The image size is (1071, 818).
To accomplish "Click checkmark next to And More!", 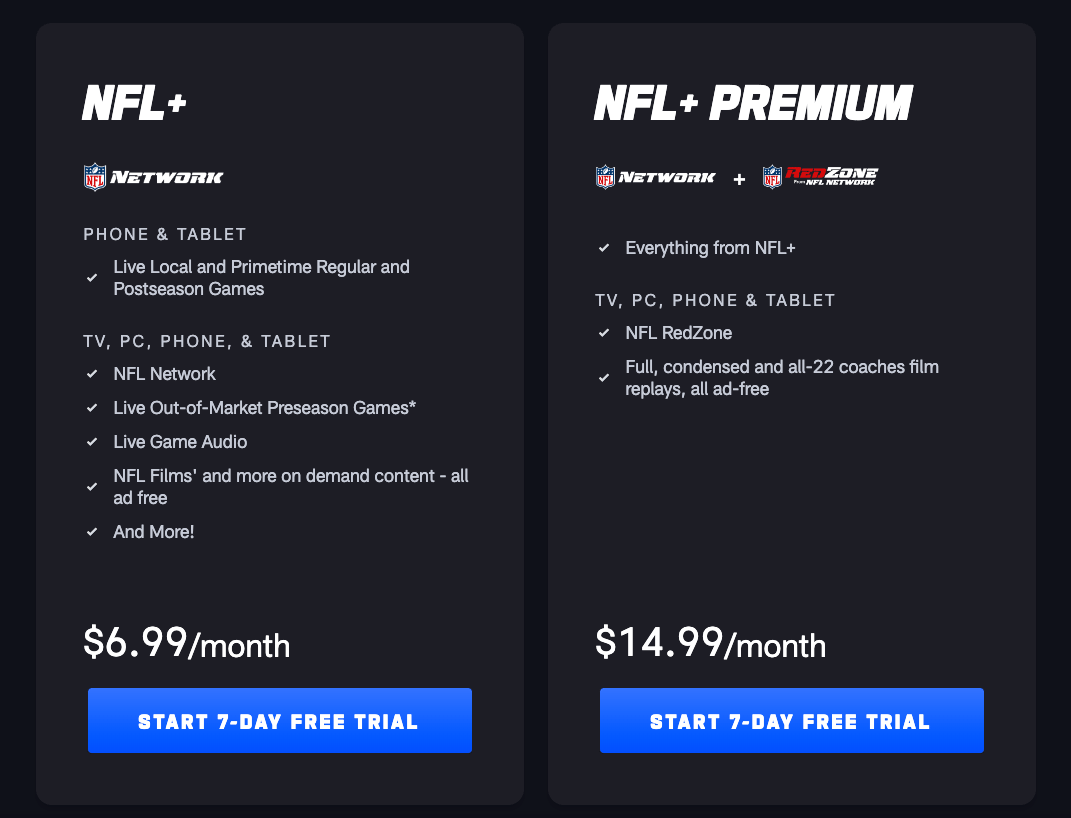I will pos(92,532).
